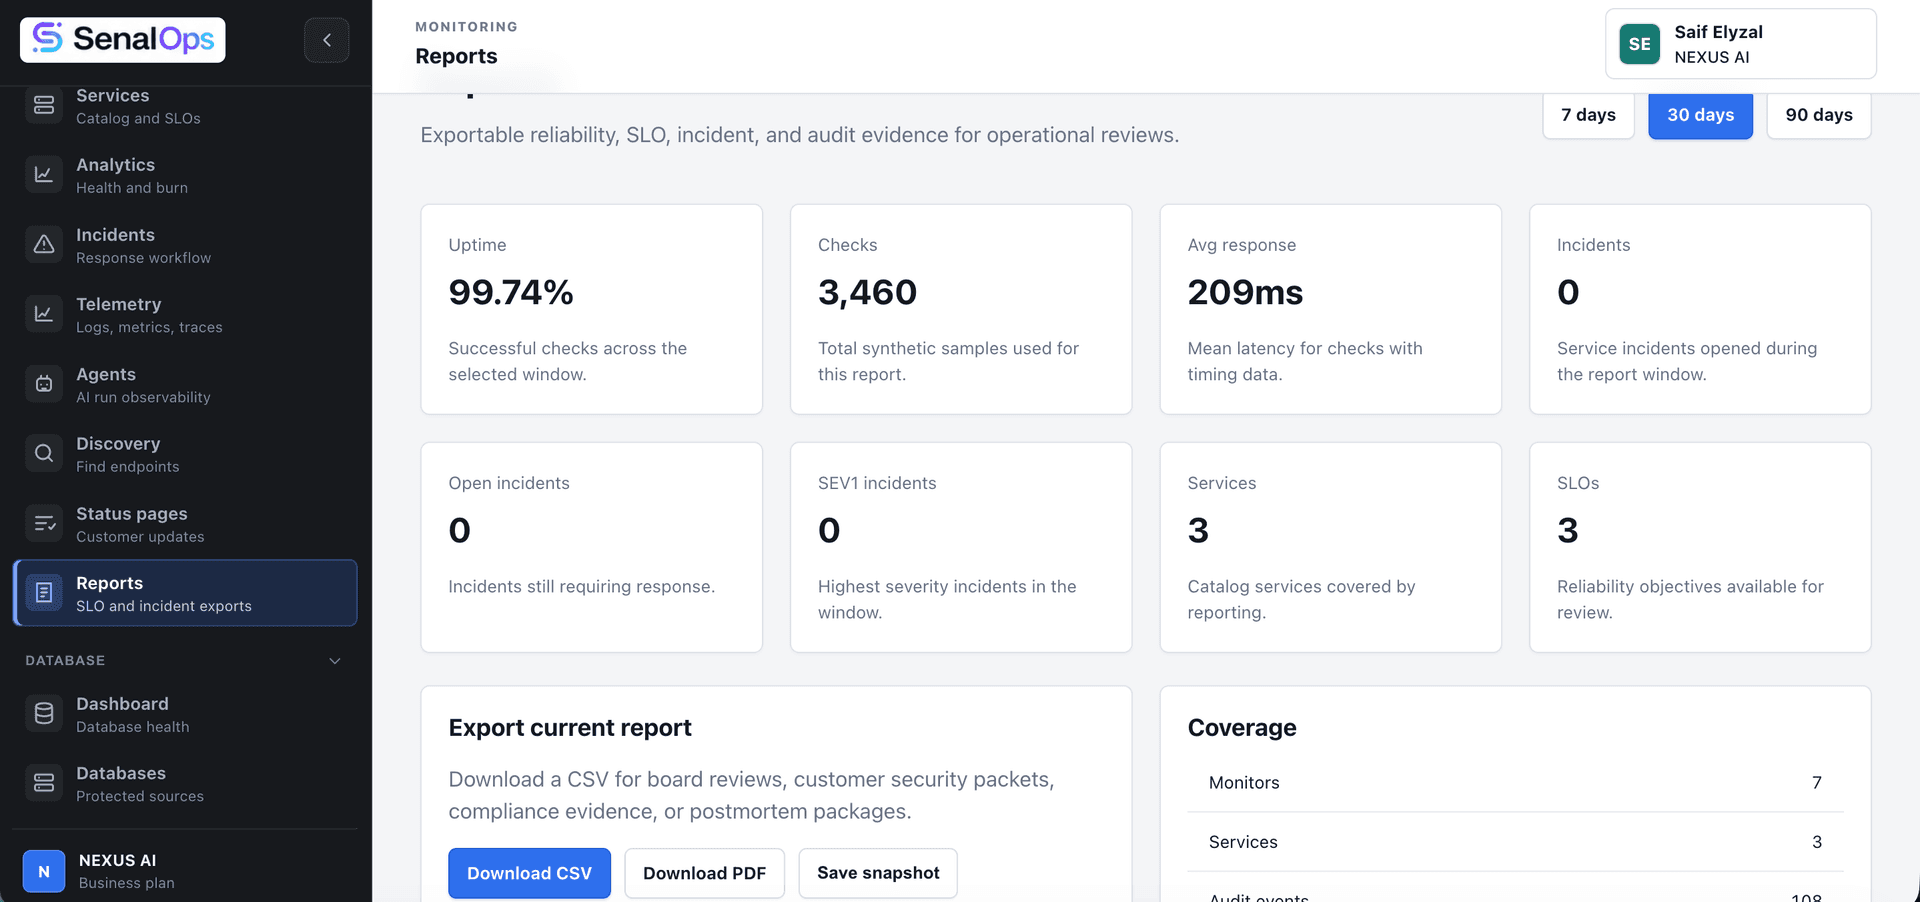Viewport: 1920px width, 902px height.
Task: Click the NEXUS AI workspace avatar
Action: [44, 871]
